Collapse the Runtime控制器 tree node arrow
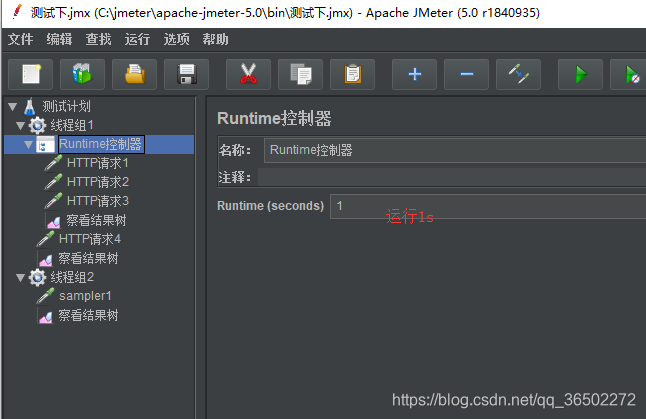This screenshot has height=419, width=646. tap(28, 145)
